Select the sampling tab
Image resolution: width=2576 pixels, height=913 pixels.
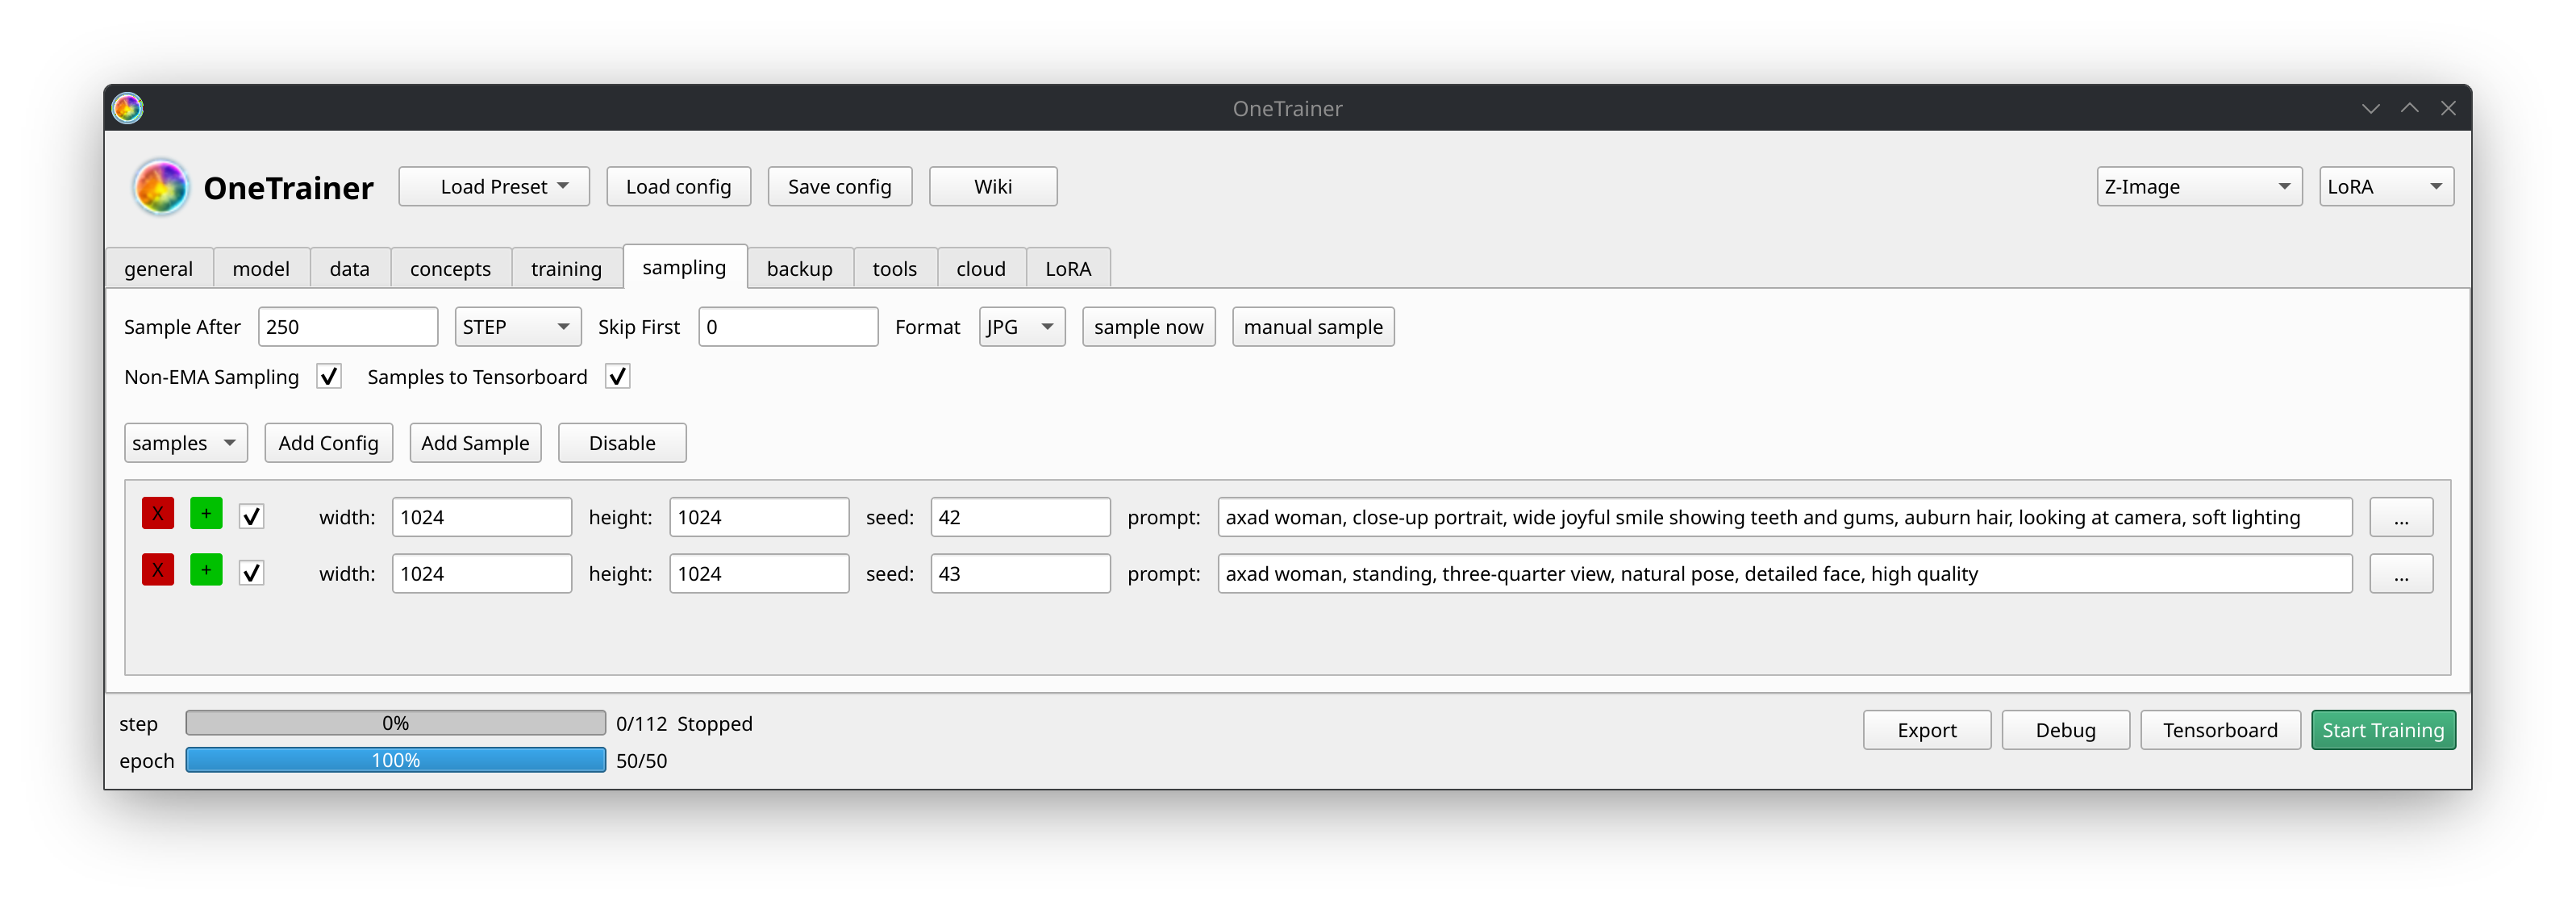pyautogui.click(x=685, y=267)
